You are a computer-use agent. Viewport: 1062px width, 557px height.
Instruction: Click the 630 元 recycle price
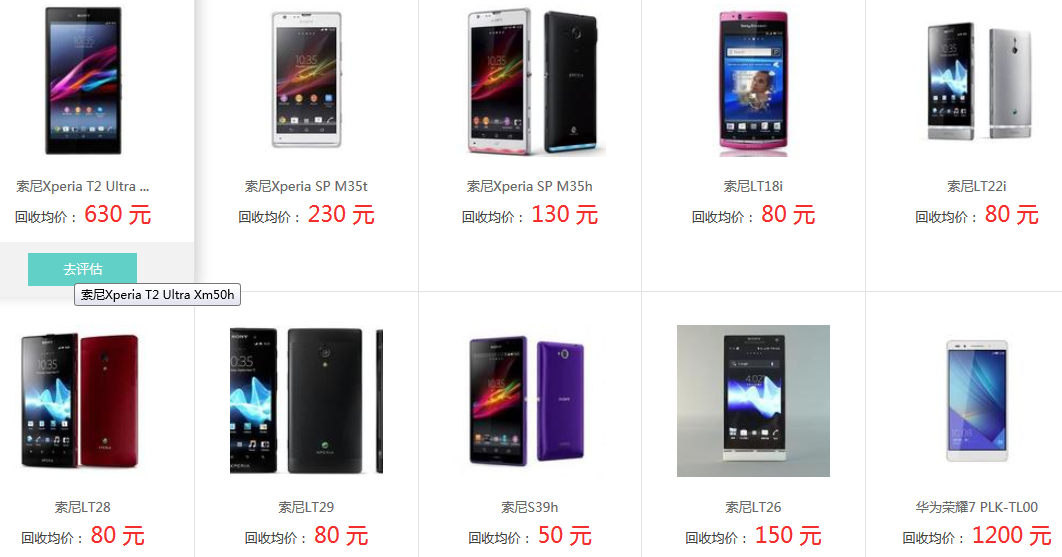tap(118, 215)
